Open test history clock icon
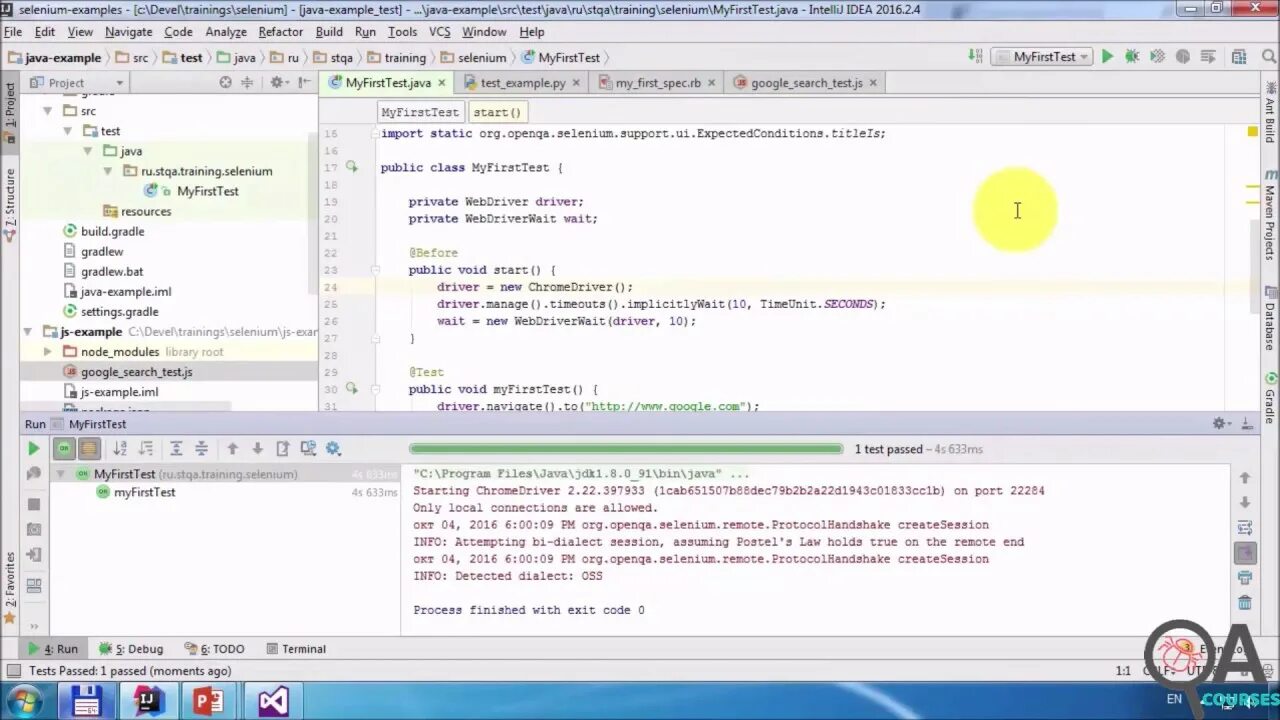The height and width of the screenshot is (720, 1280). coord(308,449)
